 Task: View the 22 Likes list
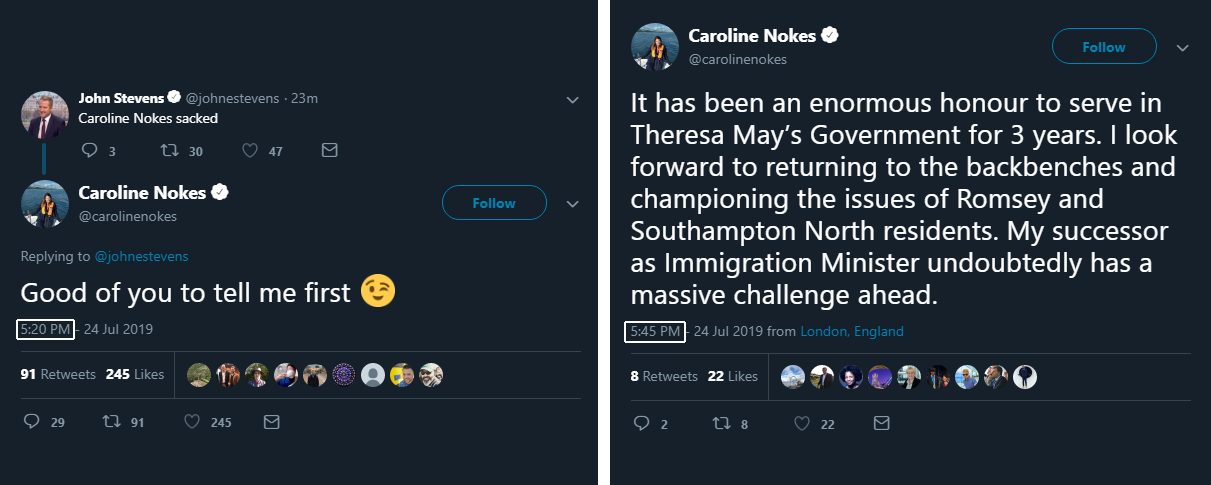[x=732, y=376]
